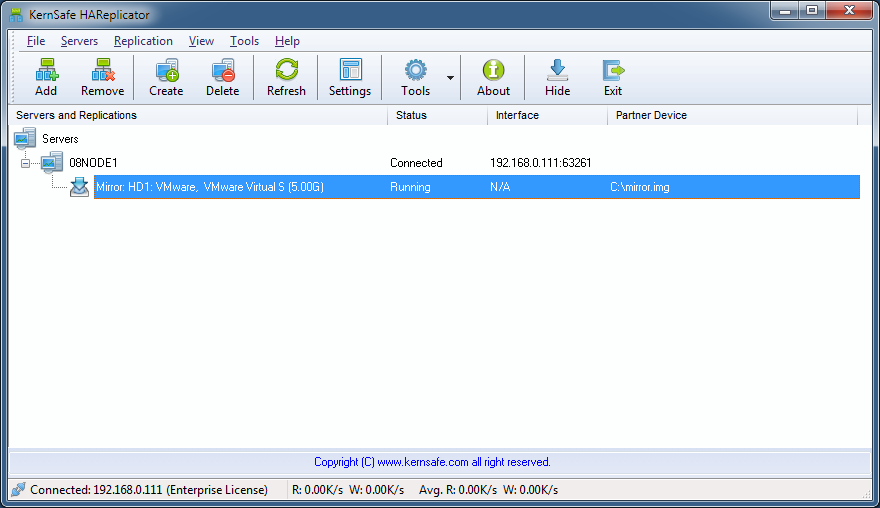Click the KernSafe app icon in title bar
The width and height of the screenshot is (880, 508).
coord(16,15)
